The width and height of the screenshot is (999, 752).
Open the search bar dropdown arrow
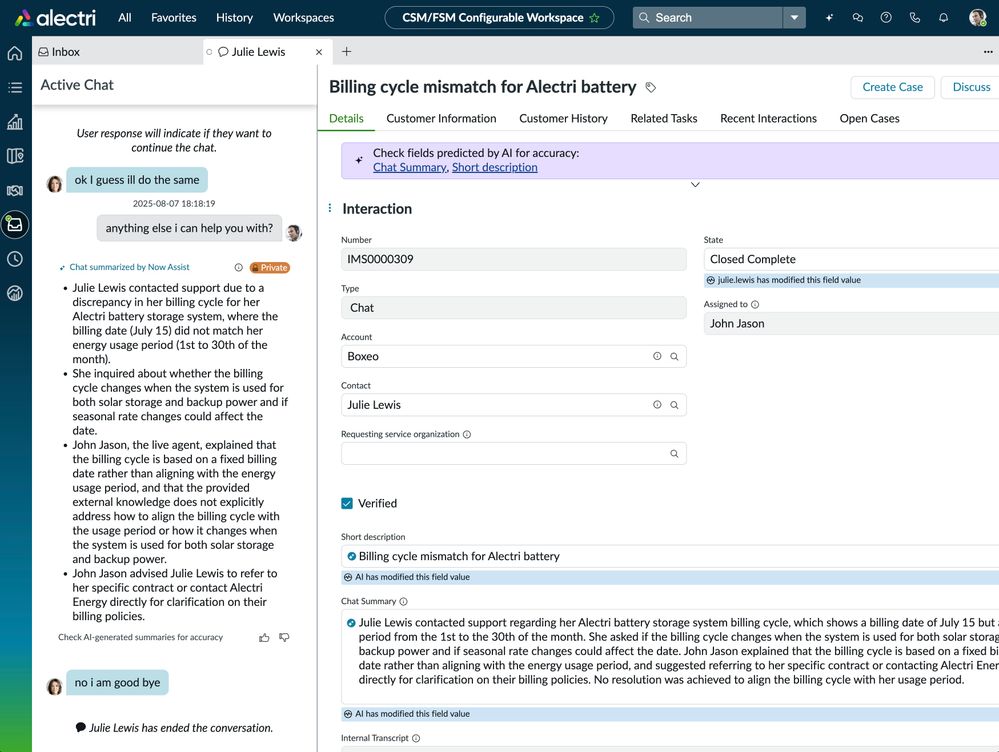point(794,17)
